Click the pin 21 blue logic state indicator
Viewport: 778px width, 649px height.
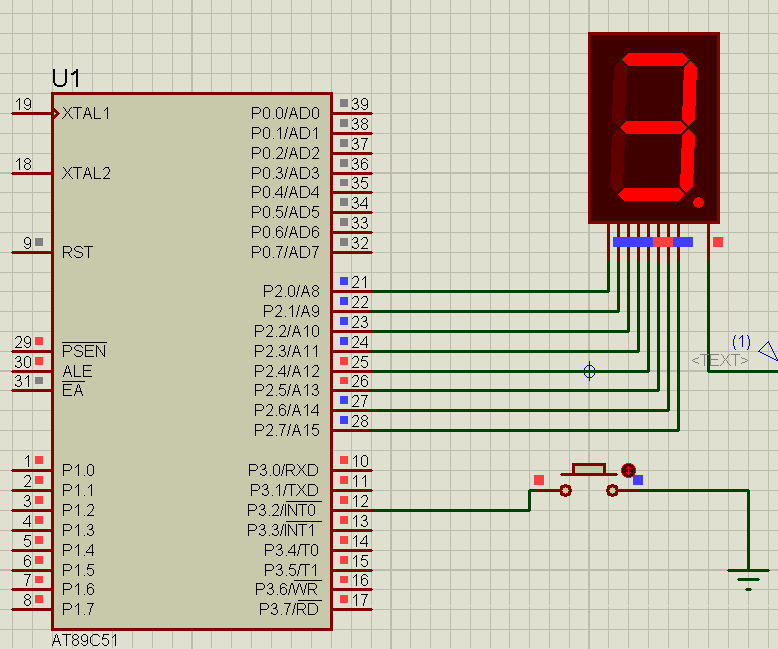[x=344, y=281]
